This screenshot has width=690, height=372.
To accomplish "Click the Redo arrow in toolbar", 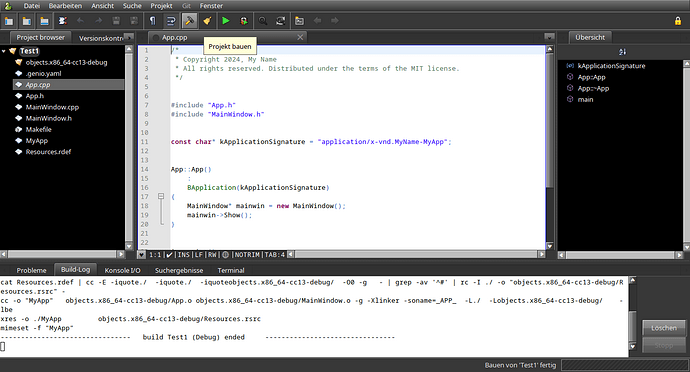I will [98, 21].
